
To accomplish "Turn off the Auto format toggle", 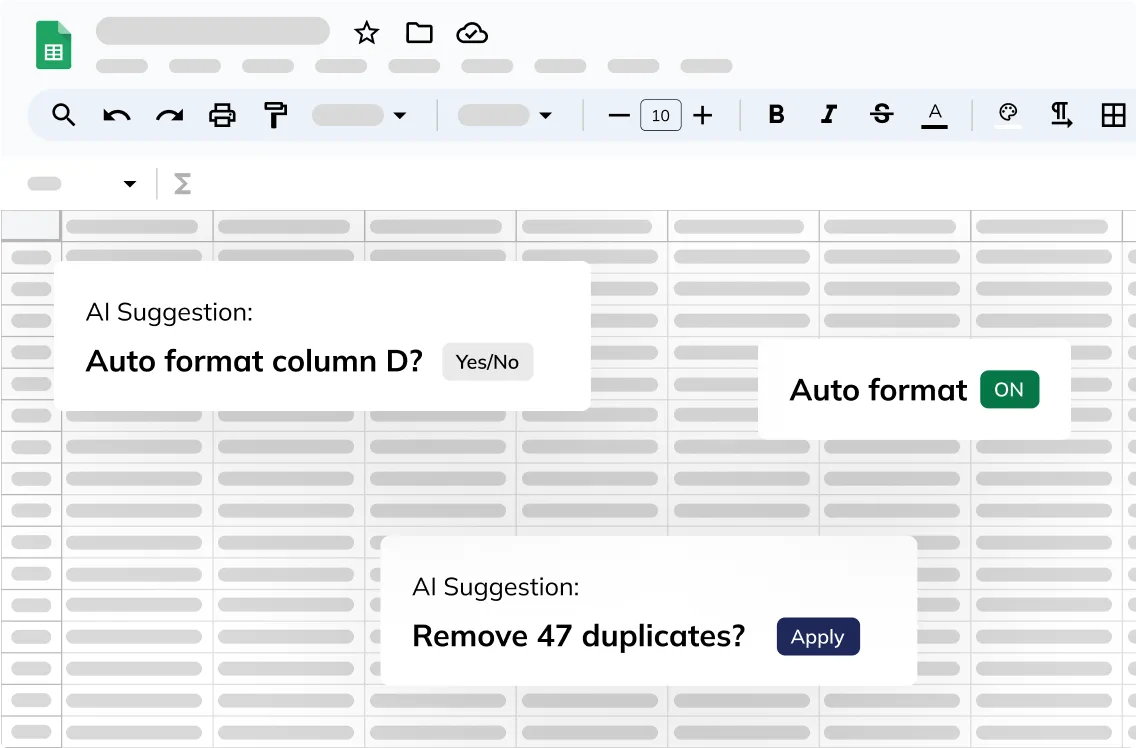I will click(x=1009, y=389).
